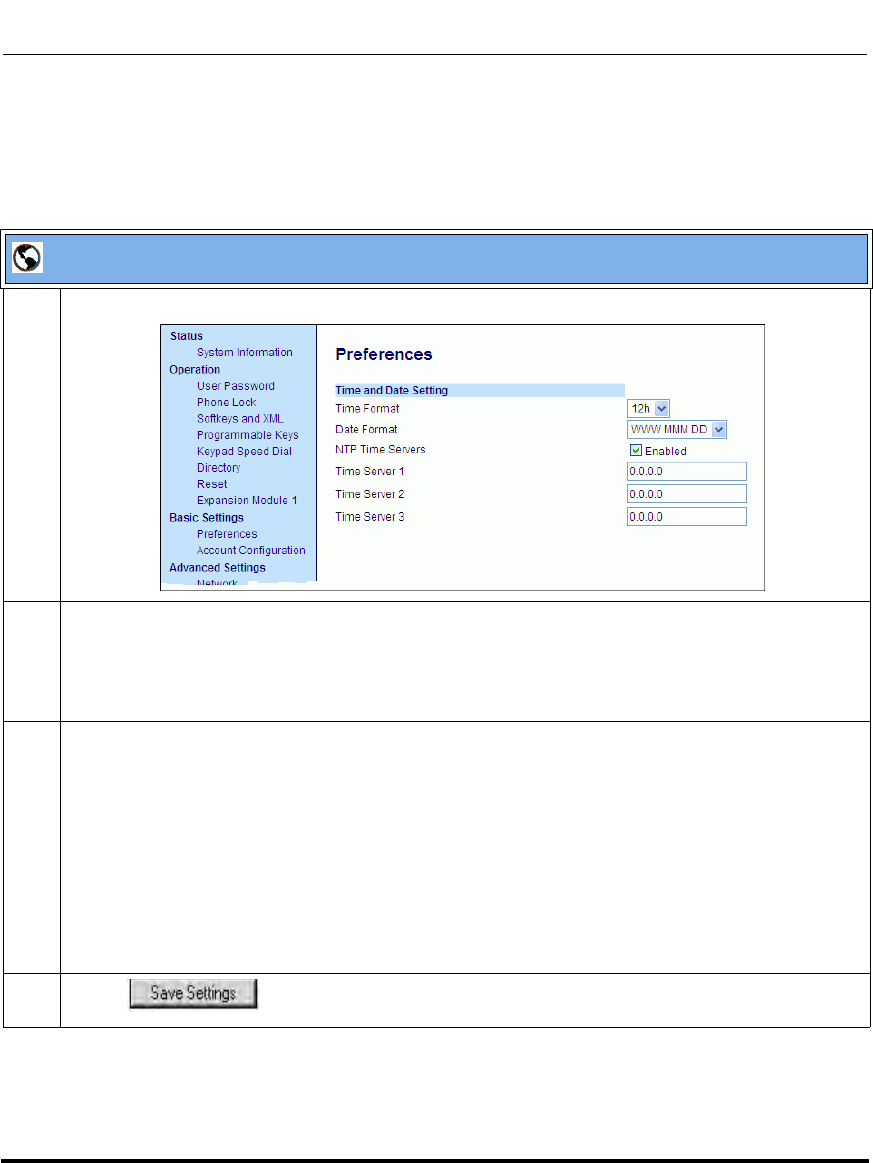Go to the Phone Lock page
Viewport: 873px width, 1163px height.
tap(226, 402)
